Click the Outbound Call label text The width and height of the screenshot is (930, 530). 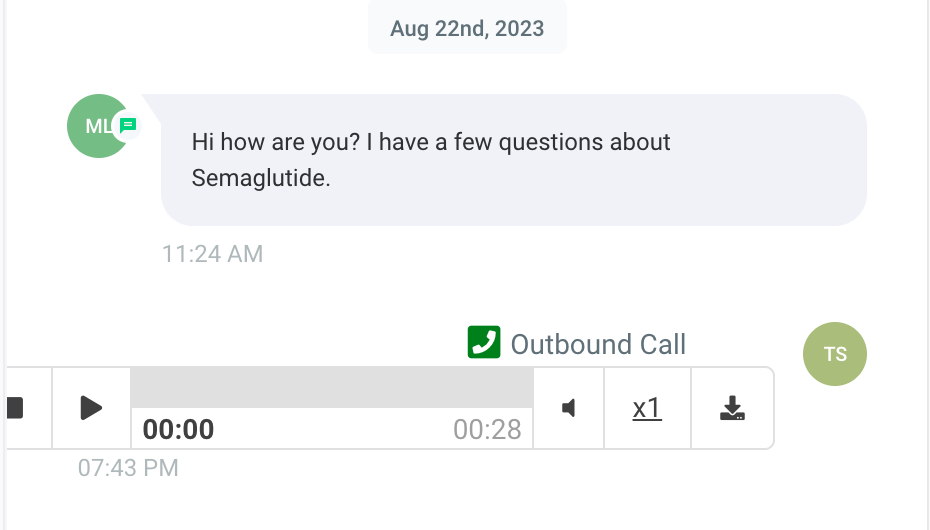click(x=598, y=344)
